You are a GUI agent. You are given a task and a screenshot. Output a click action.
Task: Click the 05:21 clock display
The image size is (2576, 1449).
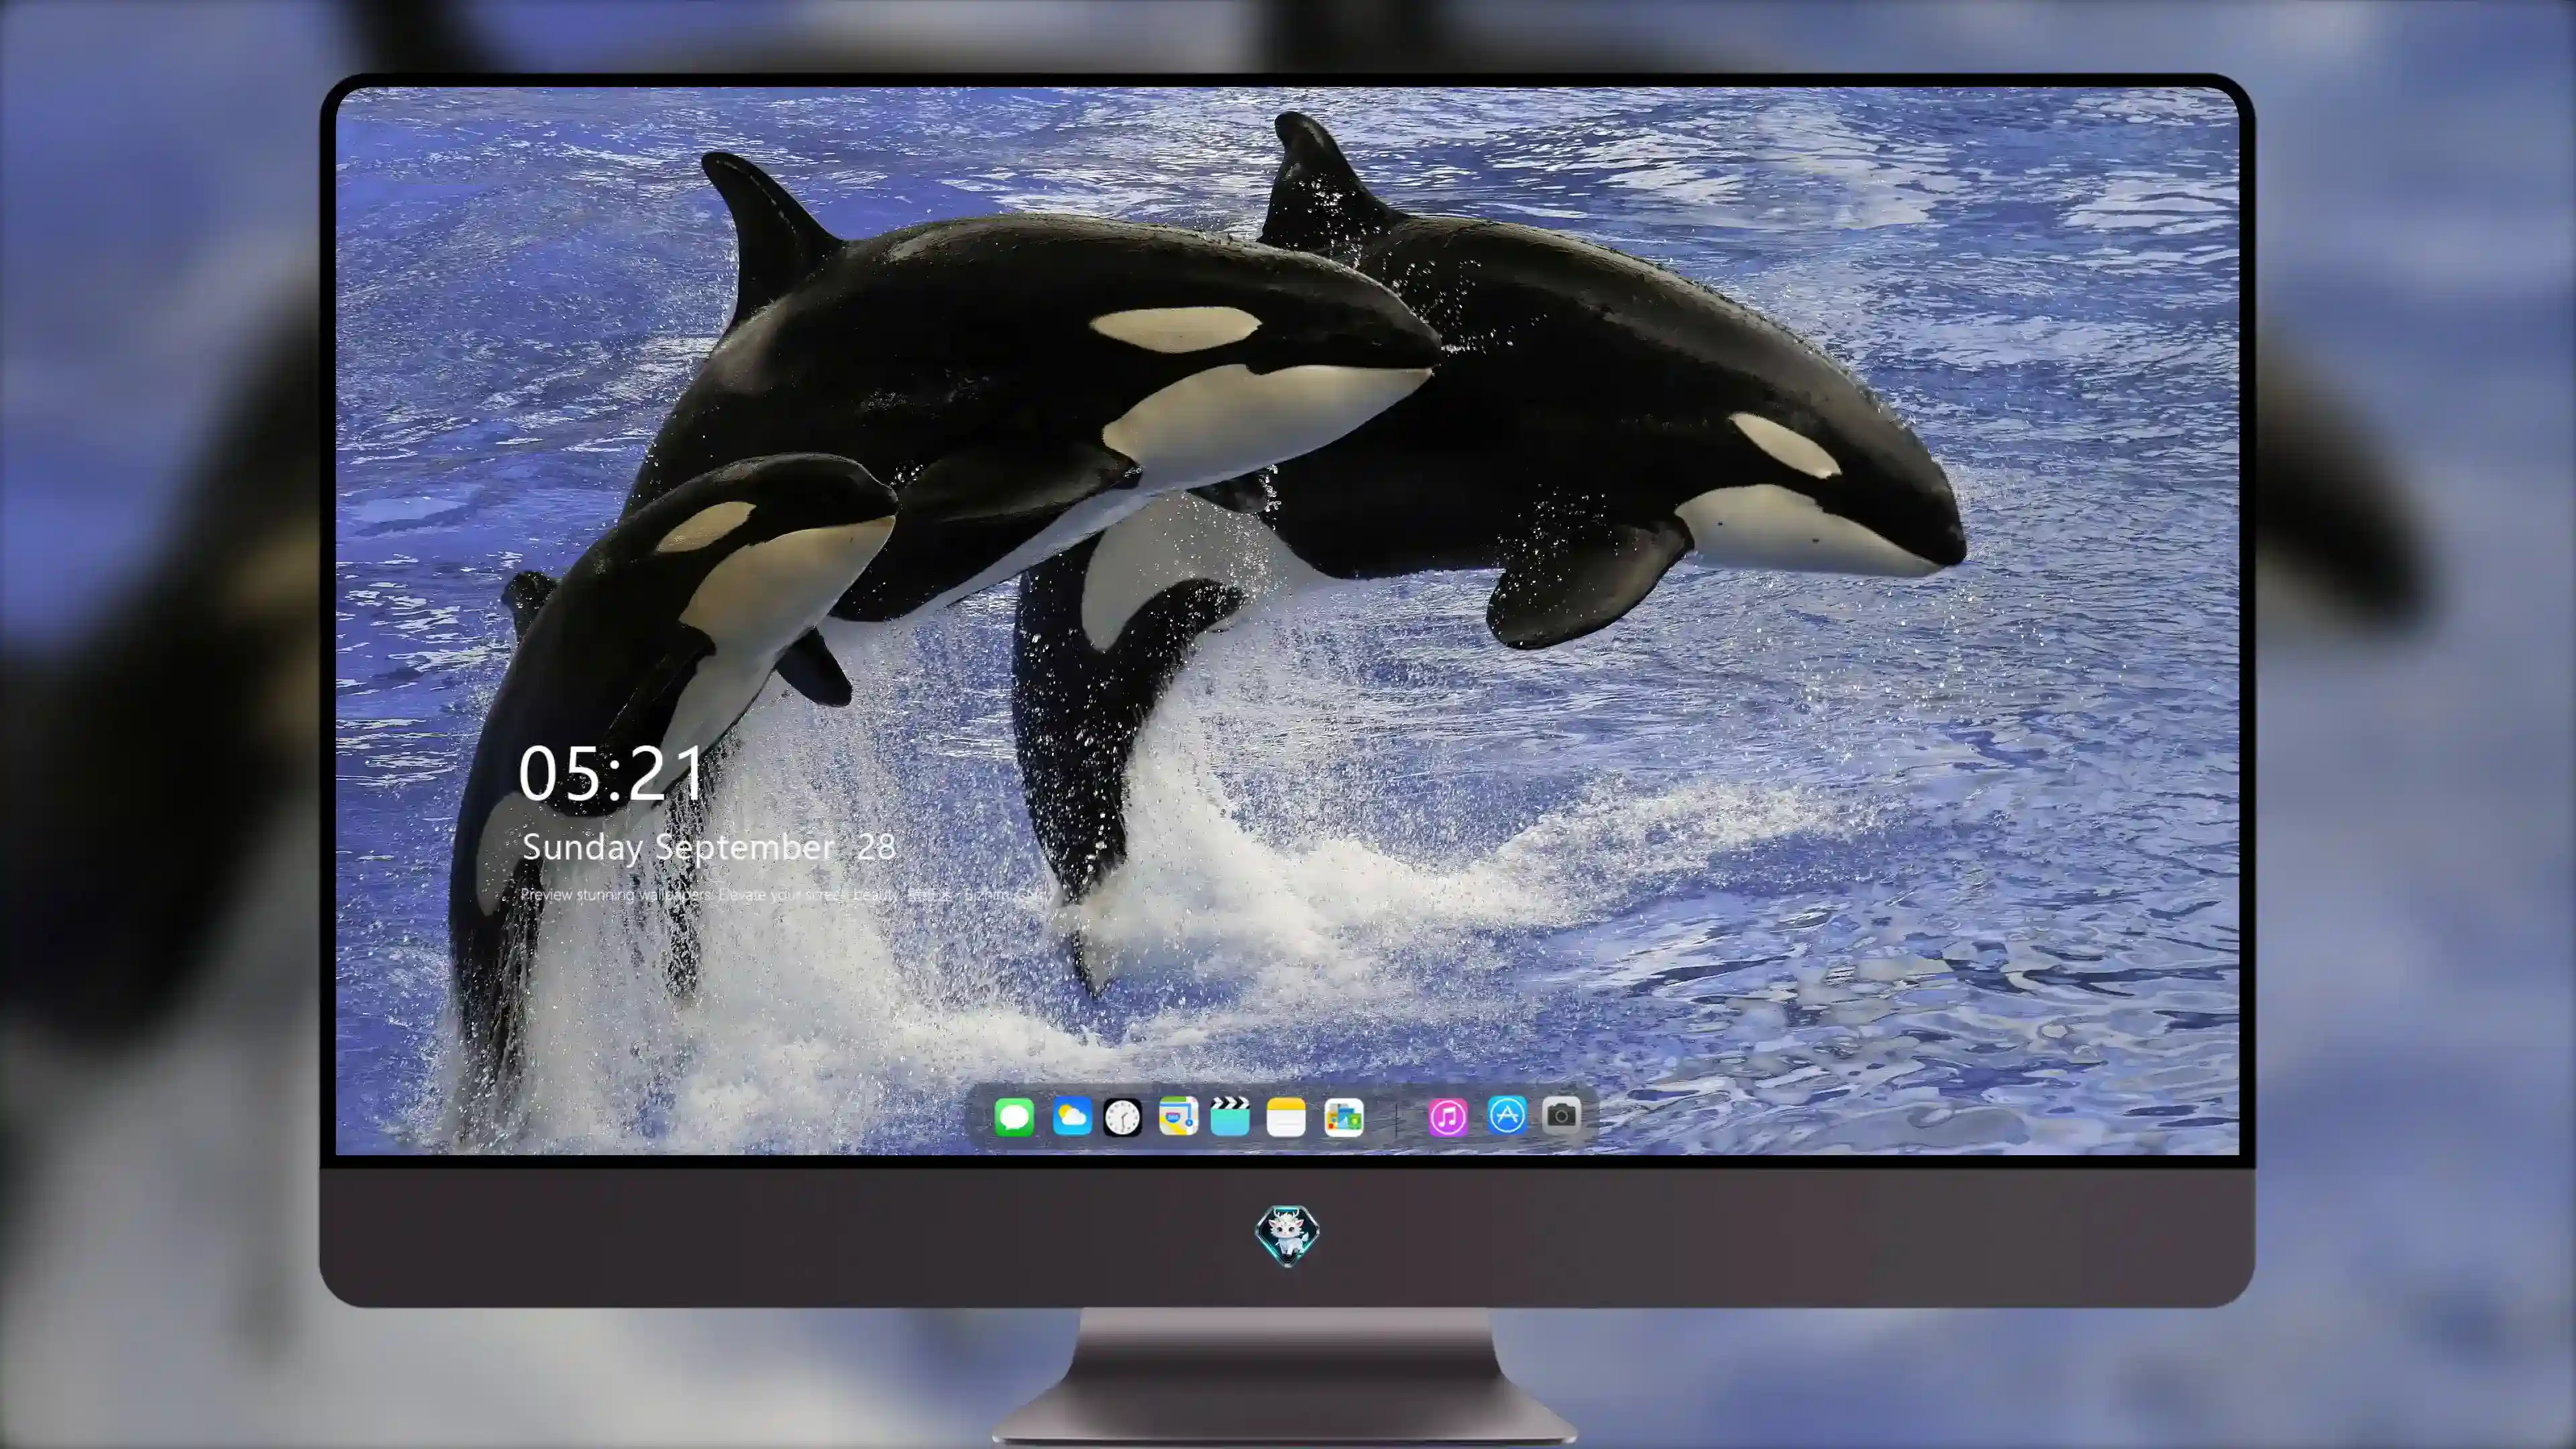(x=611, y=773)
